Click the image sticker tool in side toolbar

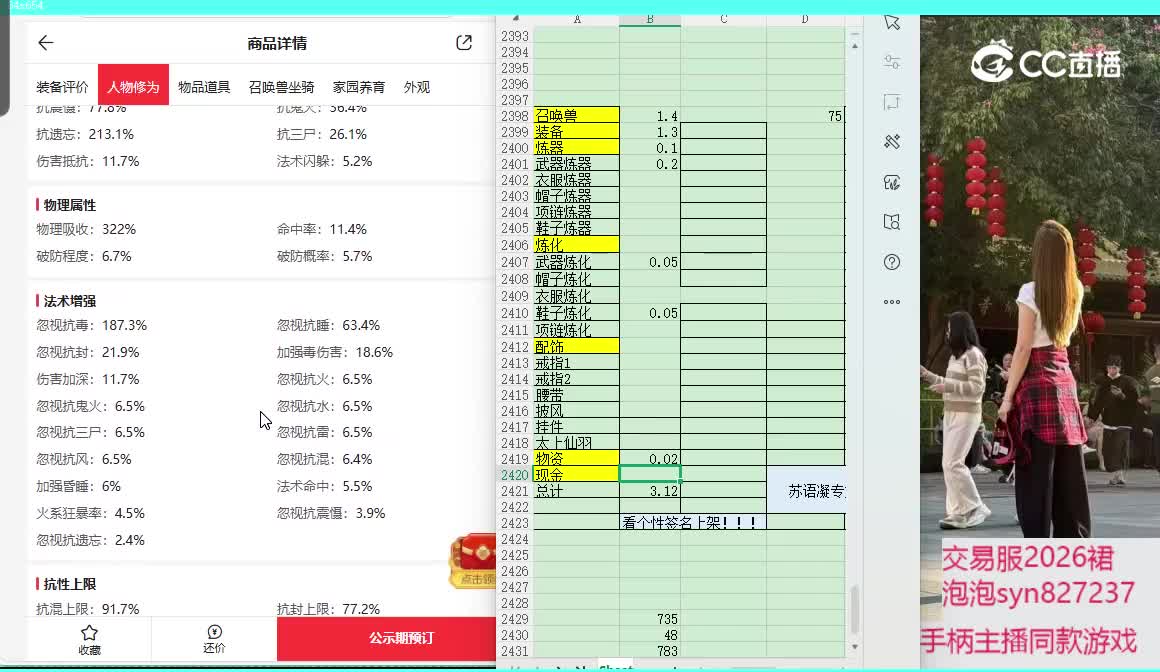click(892, 182)
